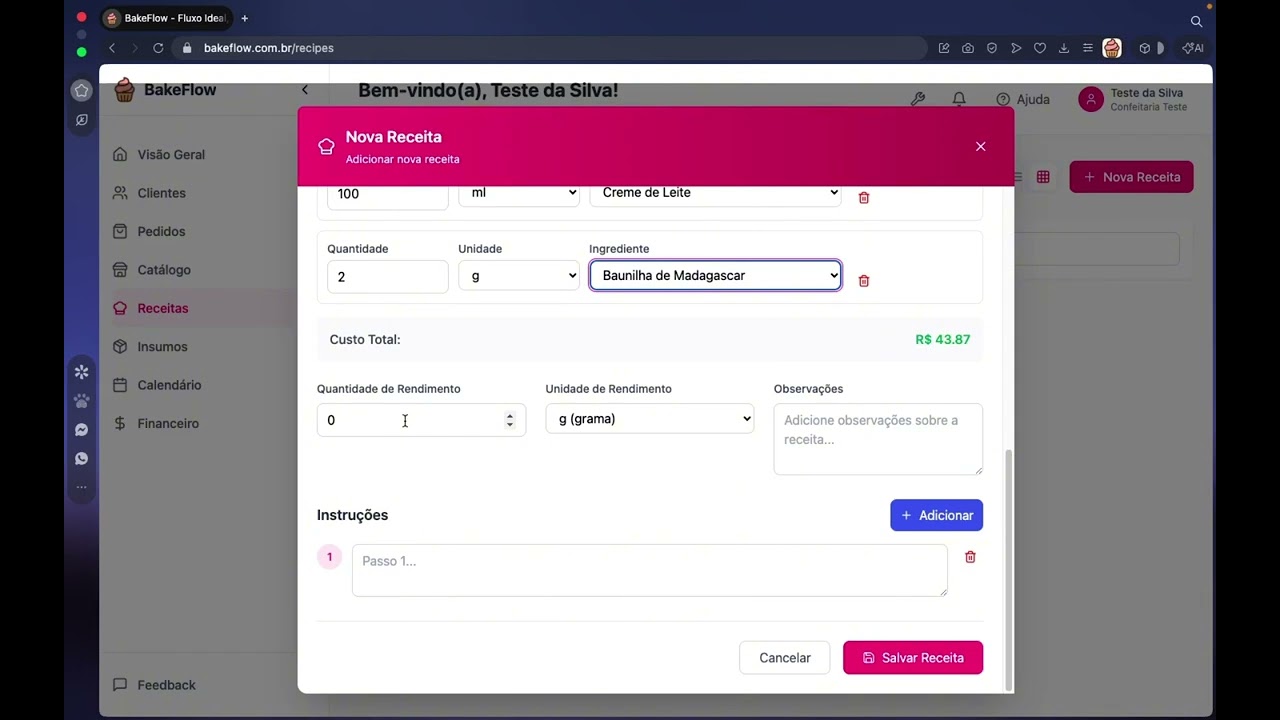Click the lock site info icon
Image resolution: width=1280 pixels, height=720 pixels.
point(186,48)
